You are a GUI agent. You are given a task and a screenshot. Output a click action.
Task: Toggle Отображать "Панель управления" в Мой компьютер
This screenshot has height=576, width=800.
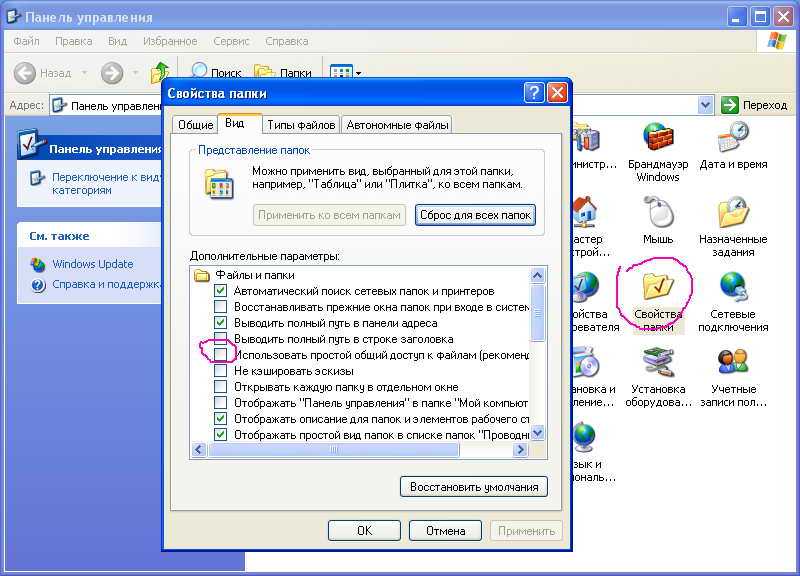click(220, 403)
